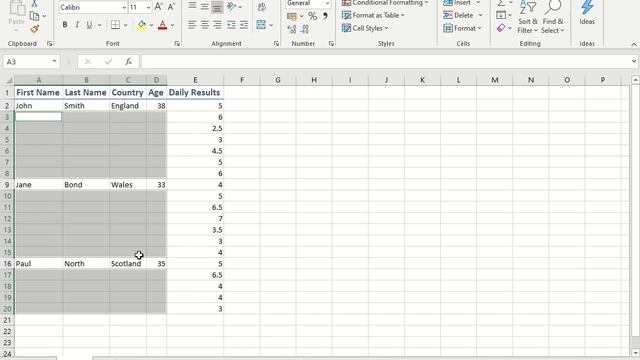Open the Ideas lightning button
Screen dimensions: 640x360
point(587,13)
